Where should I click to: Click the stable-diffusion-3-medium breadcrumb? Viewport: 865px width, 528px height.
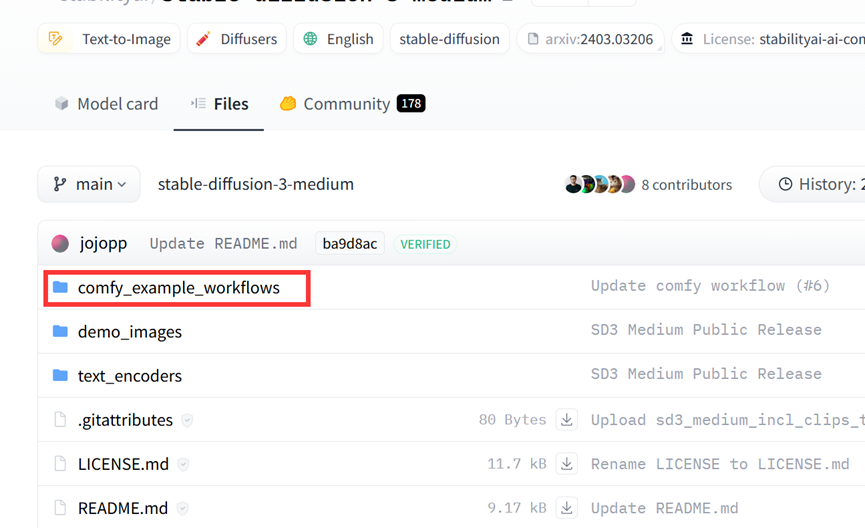tap(255, 184)
